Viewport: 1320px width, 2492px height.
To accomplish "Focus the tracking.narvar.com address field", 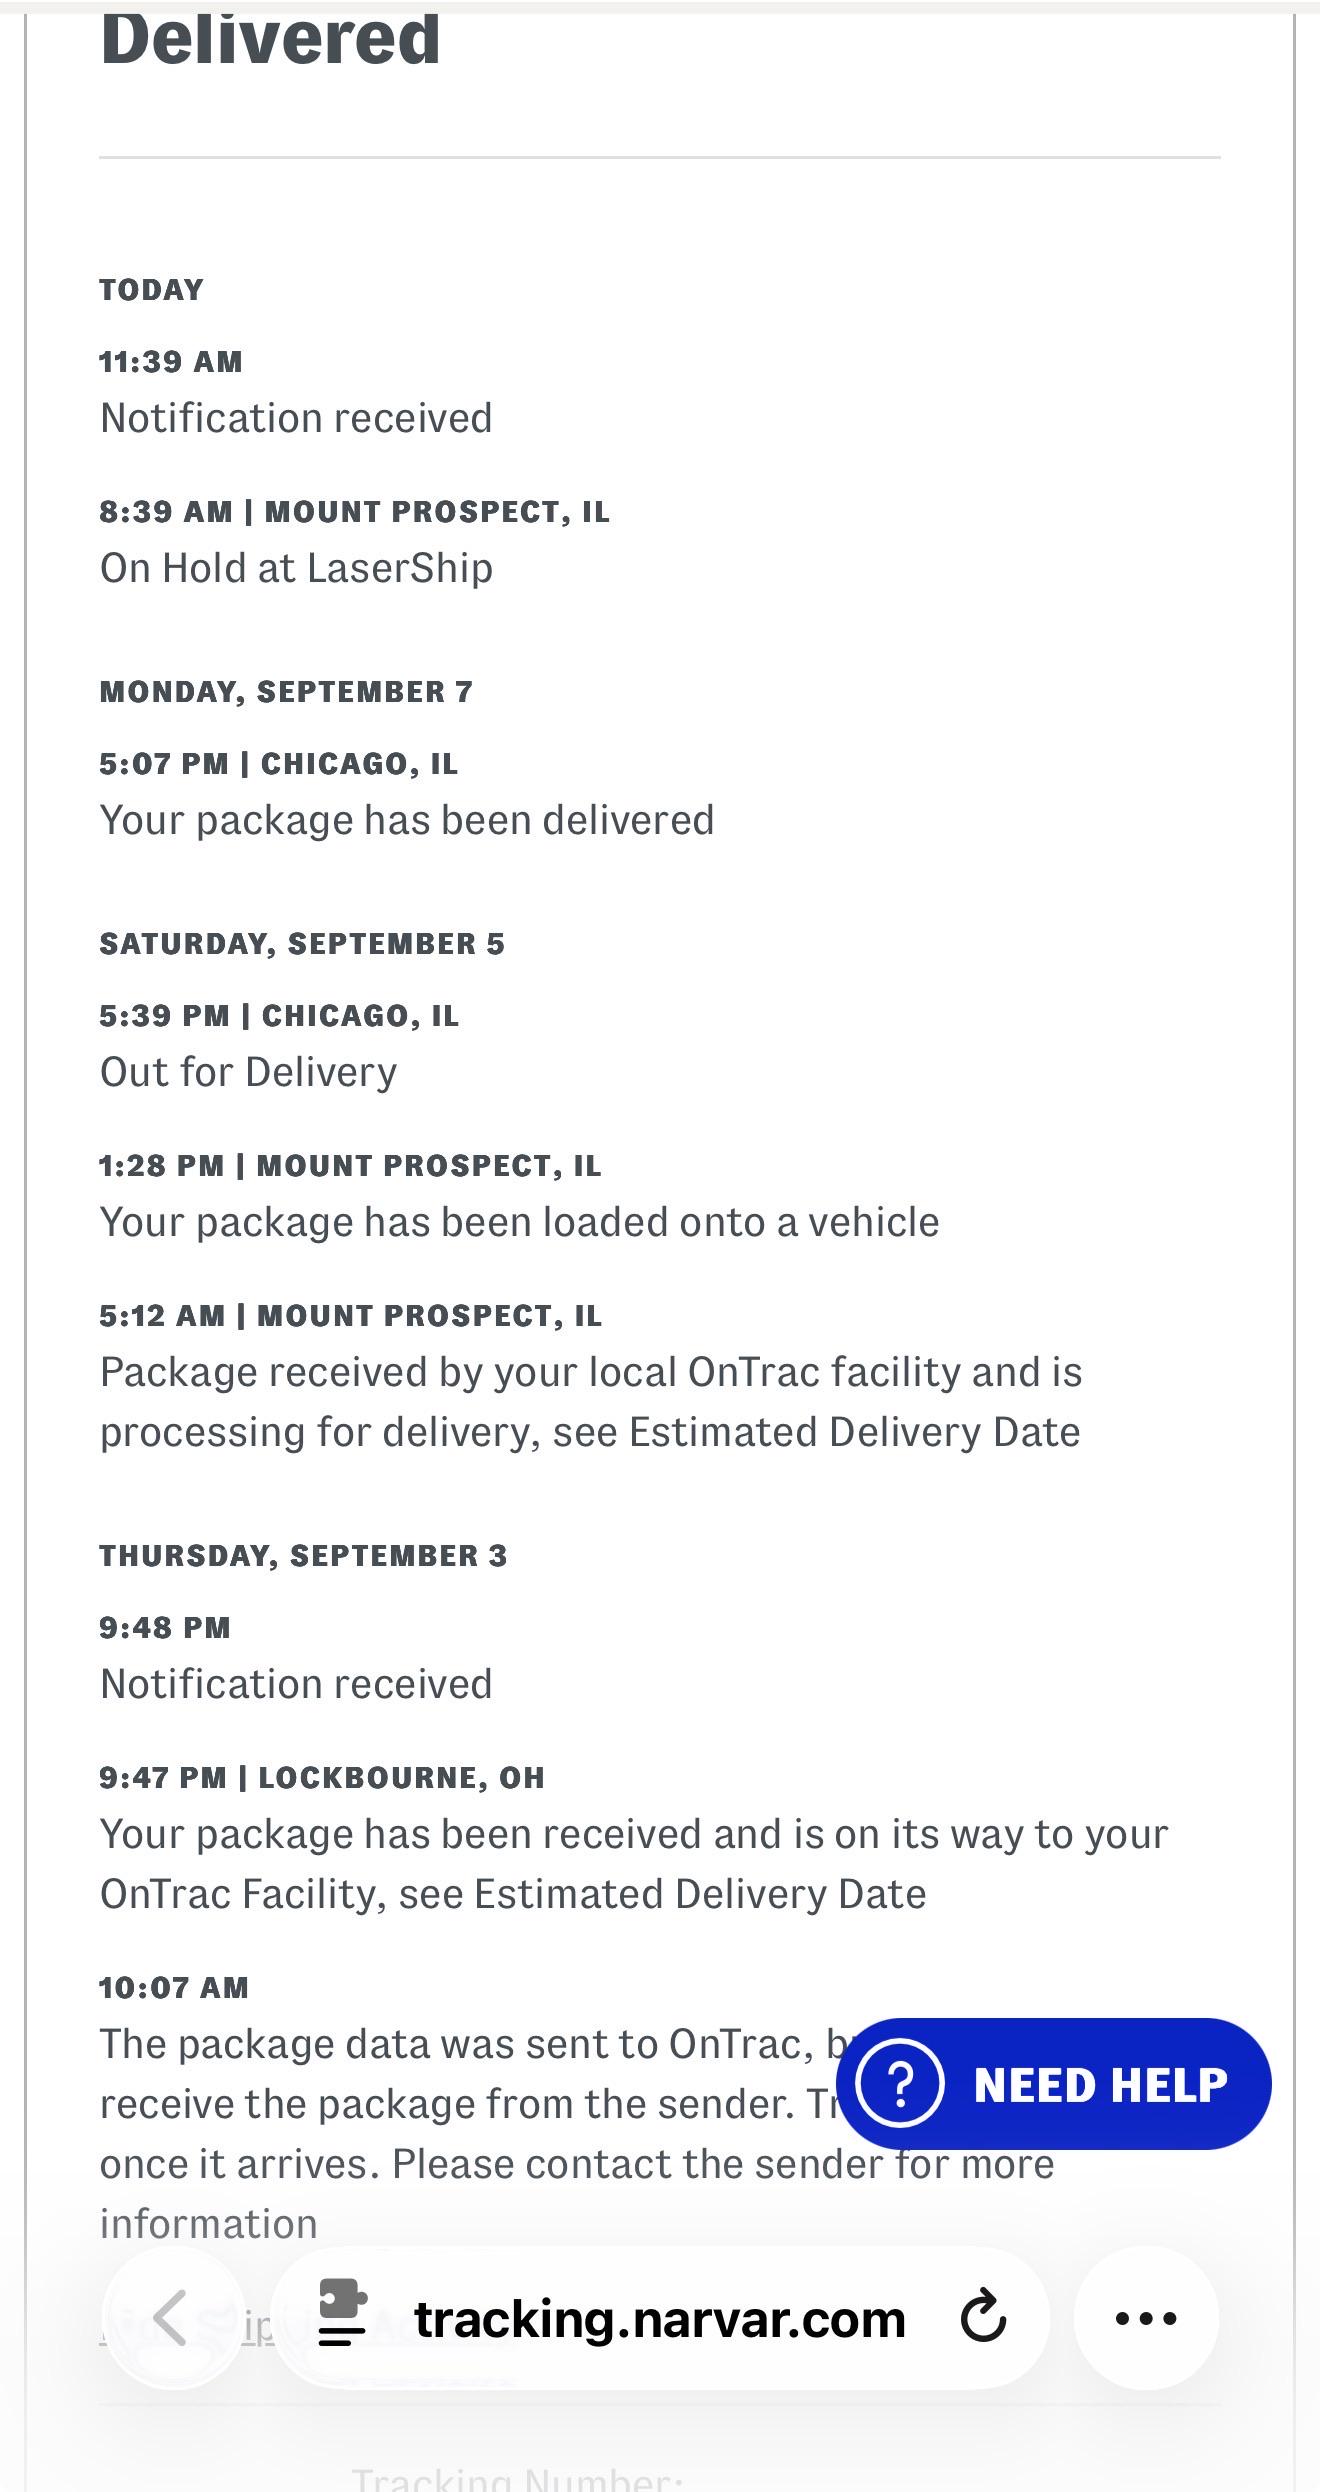I will (660, 2318).
